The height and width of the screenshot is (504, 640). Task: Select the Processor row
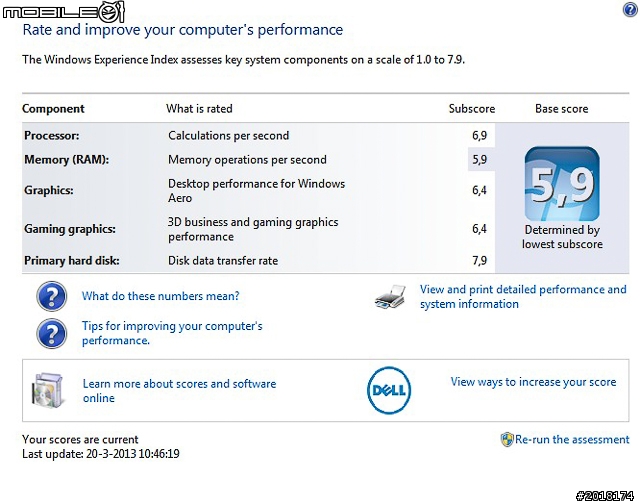point(258,135)
